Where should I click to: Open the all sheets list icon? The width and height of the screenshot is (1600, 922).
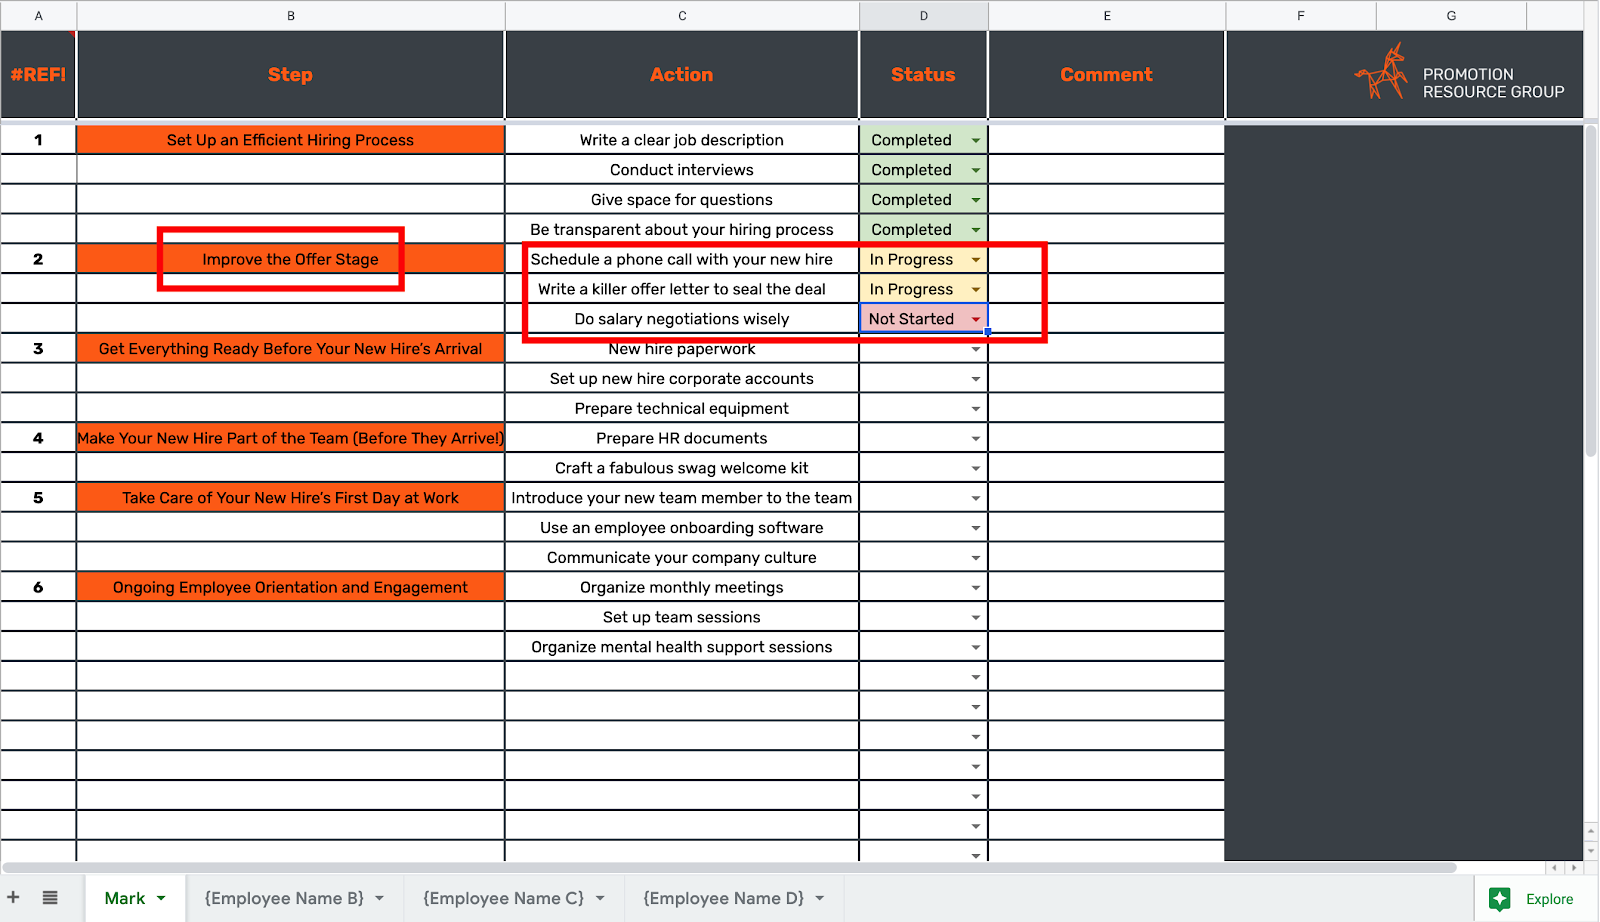click(x=50, y=898)
